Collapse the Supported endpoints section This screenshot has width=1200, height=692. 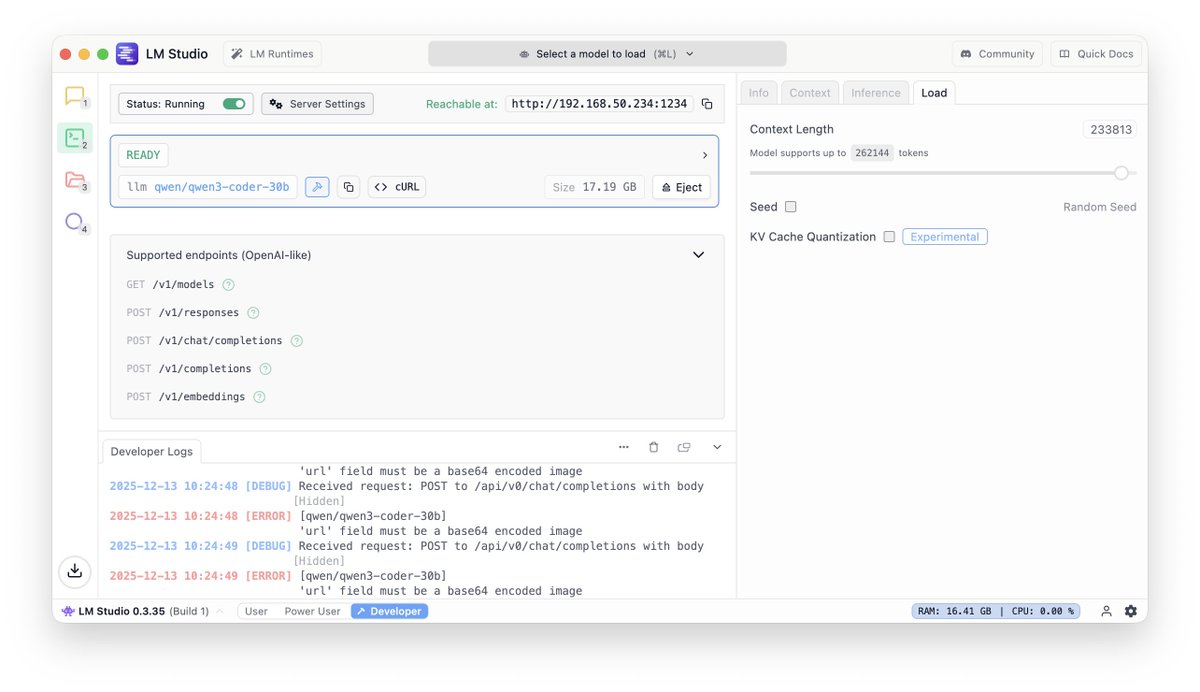pos(699,255)
